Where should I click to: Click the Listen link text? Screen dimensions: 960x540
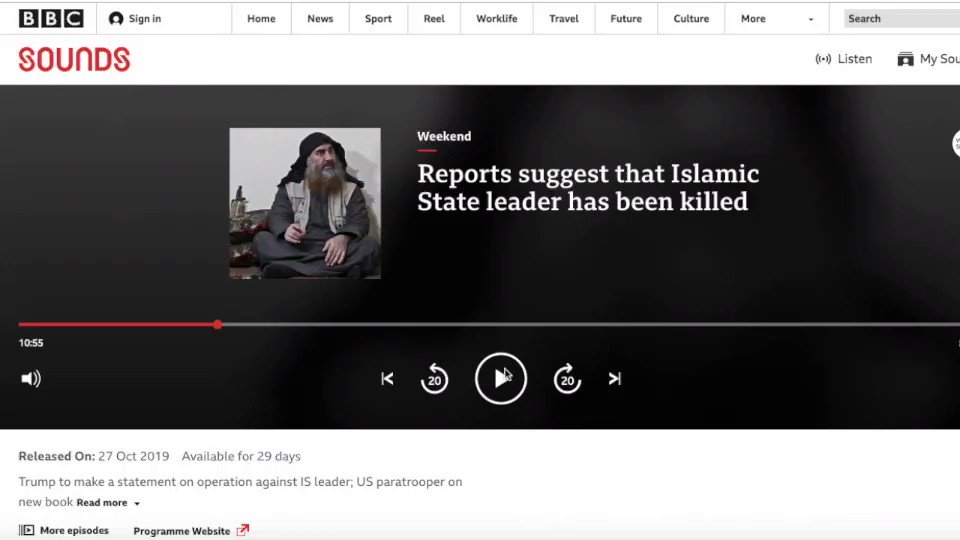click(x=855, y=59)
